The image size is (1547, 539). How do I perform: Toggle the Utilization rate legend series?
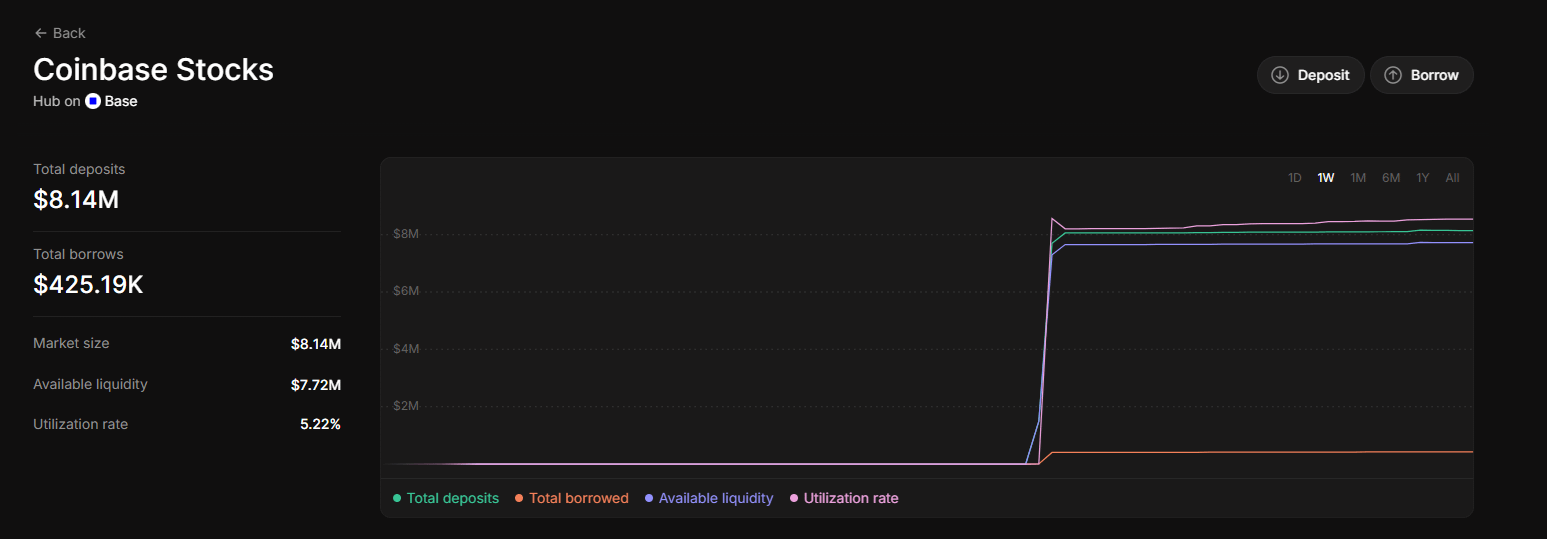(844, 498)
